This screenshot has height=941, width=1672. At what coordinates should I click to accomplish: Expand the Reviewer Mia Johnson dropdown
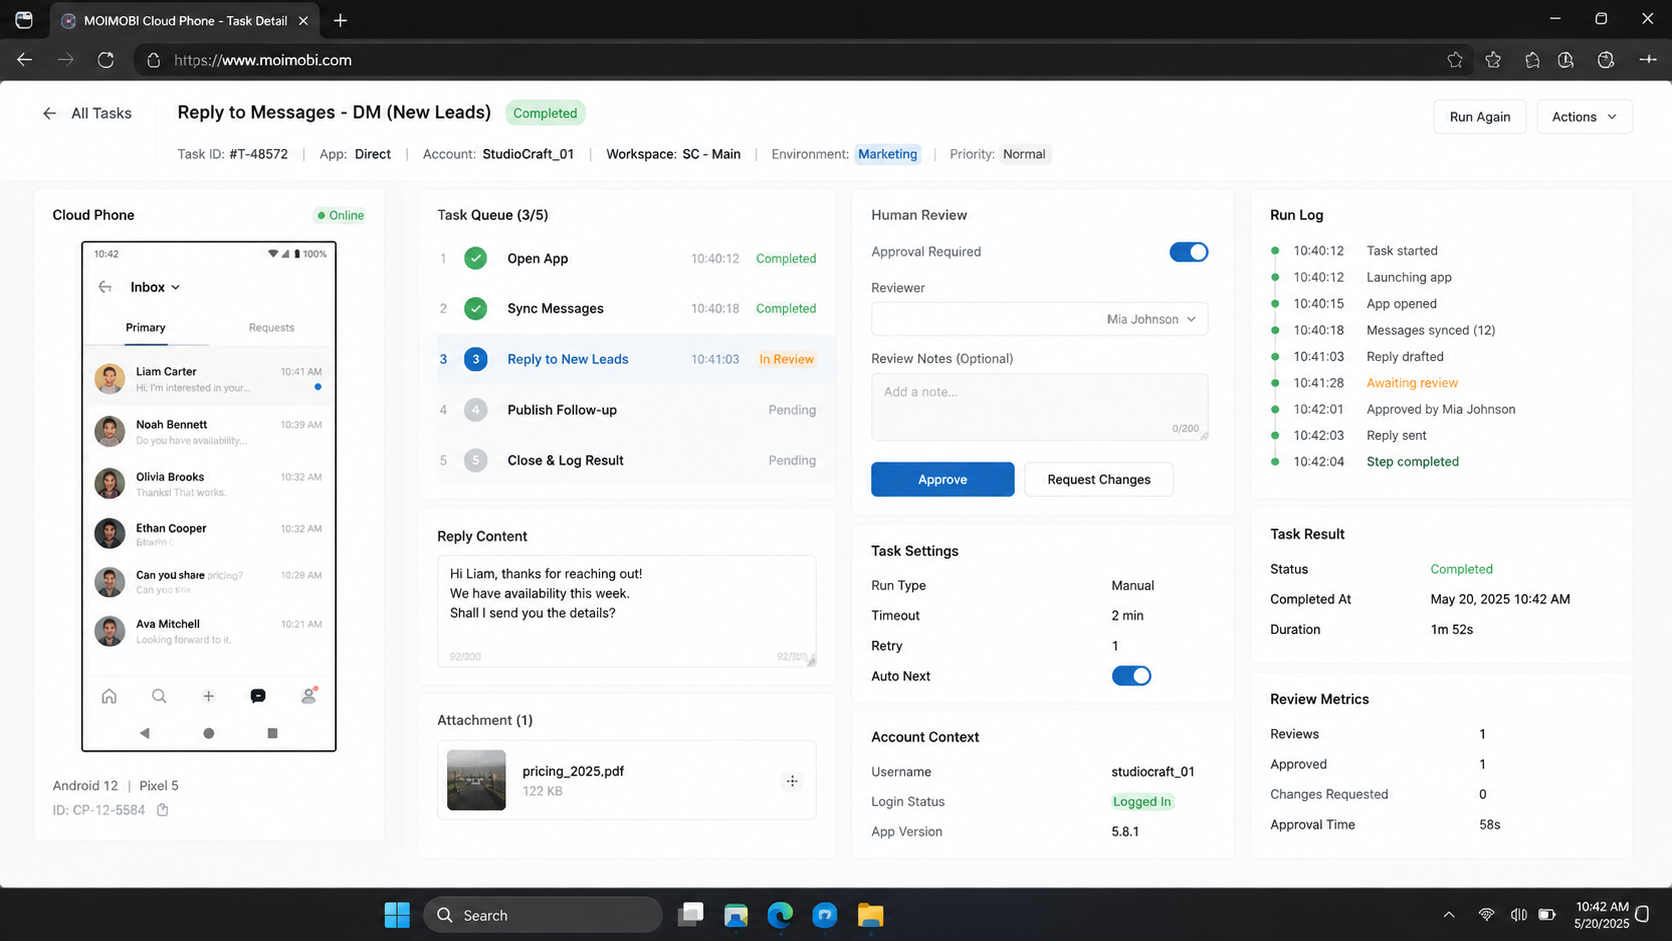[x=1039, y=319]
